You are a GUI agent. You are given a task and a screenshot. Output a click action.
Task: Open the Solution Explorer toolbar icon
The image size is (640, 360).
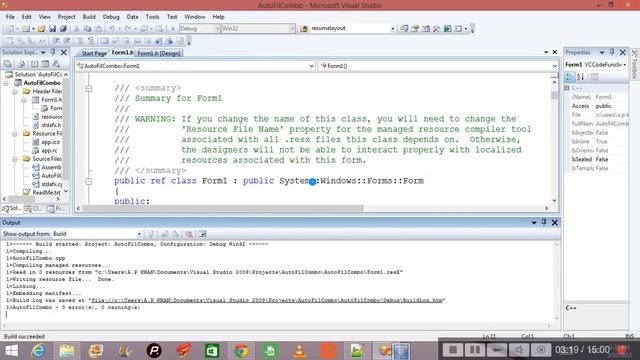coord(404,29)
